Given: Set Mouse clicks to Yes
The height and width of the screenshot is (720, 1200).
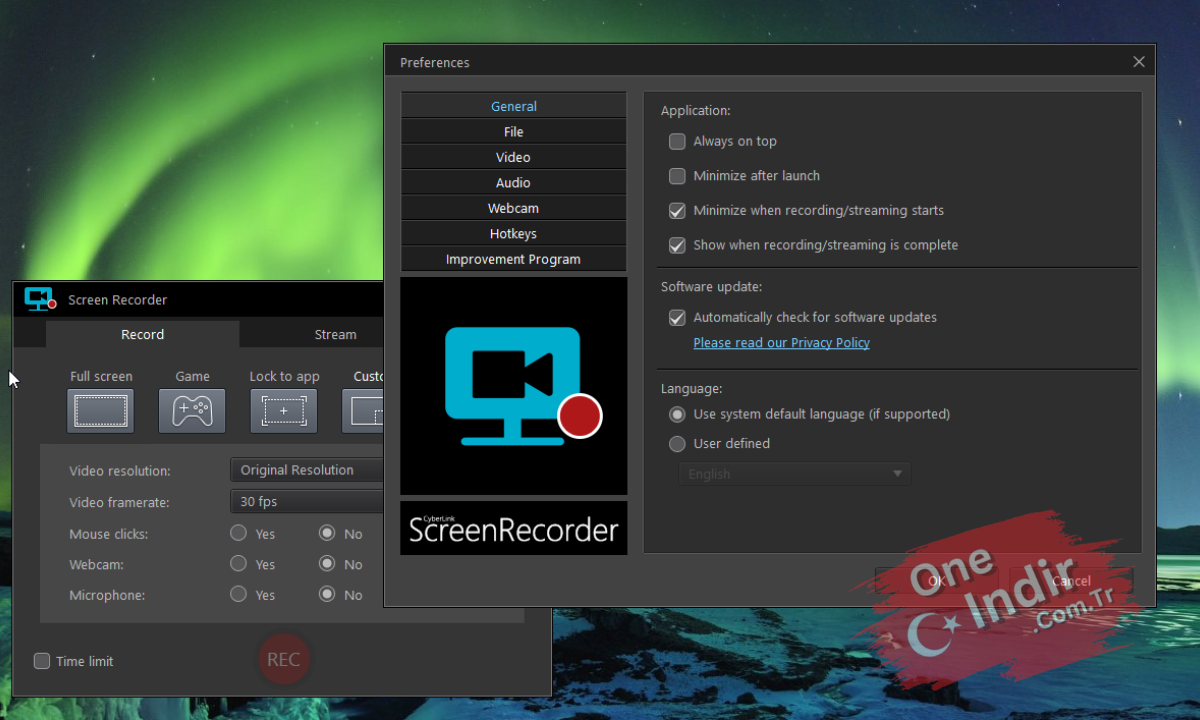Looking at the screenshot, I should click(x=238, y=533).
